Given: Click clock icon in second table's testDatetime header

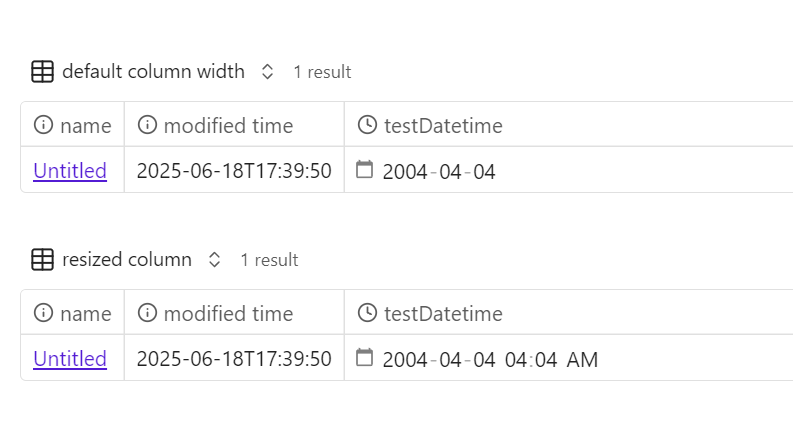Looking at the screenshot, I should [367, 313].
